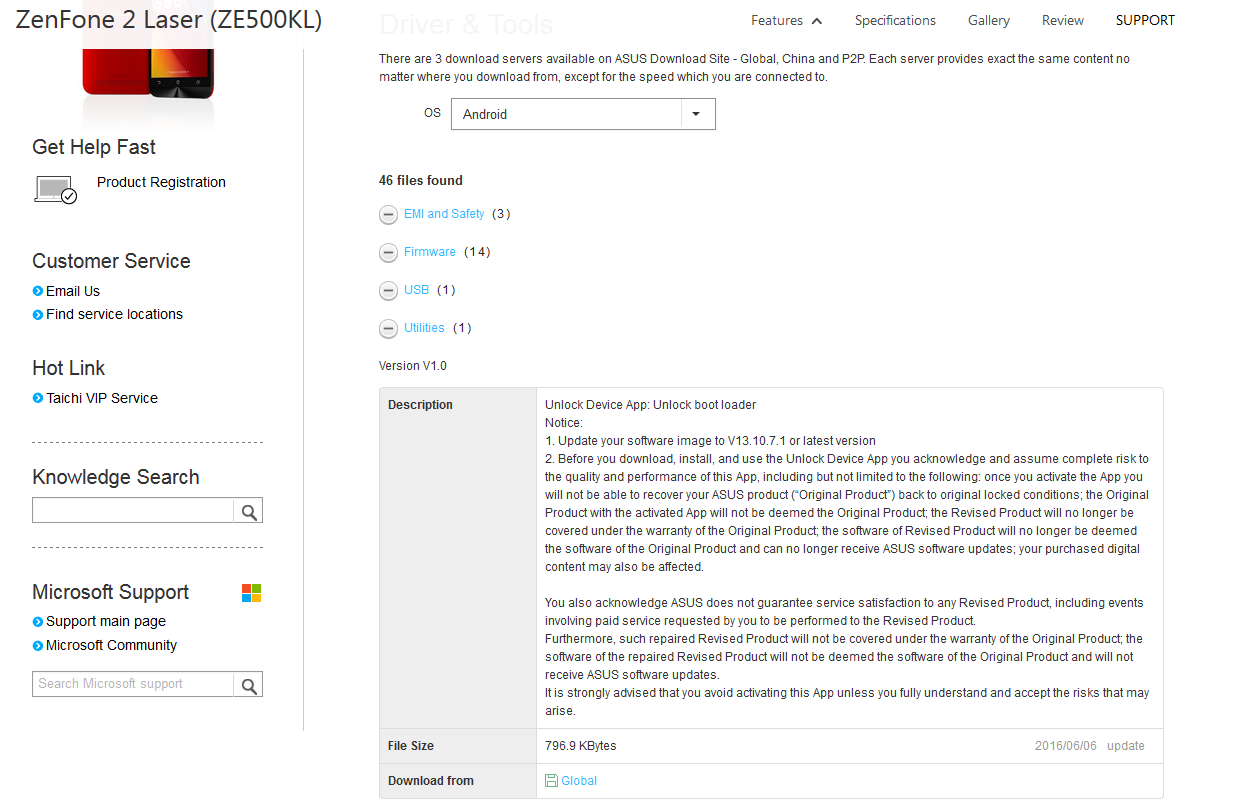Click the 'Microsoft Support' heading
The height and width of the screenshot is (808, 1250).
(110, 592)
